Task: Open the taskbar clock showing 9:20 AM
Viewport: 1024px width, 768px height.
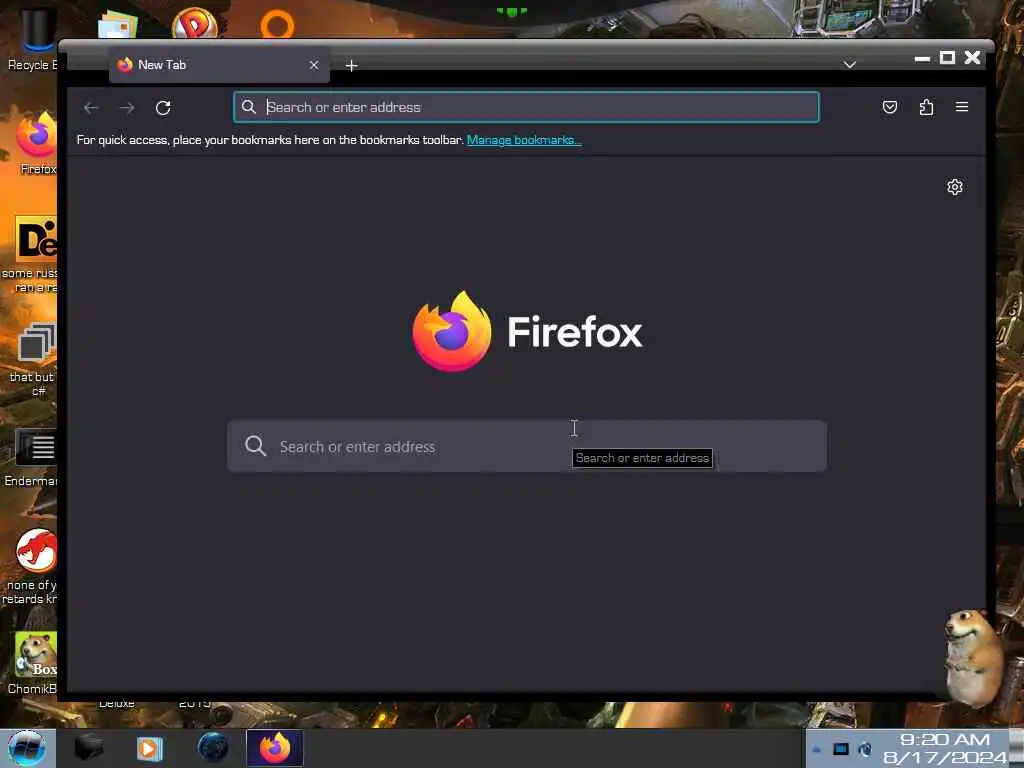Action: pyautogui.click(x=946, y=748)
